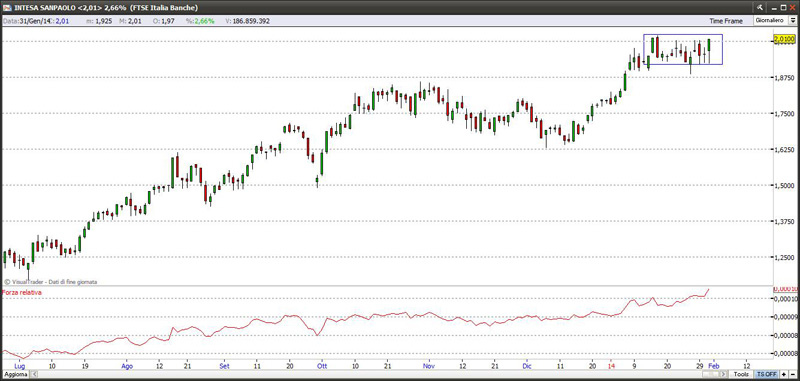Click the 0,00010 relative strength axis label

786,298
